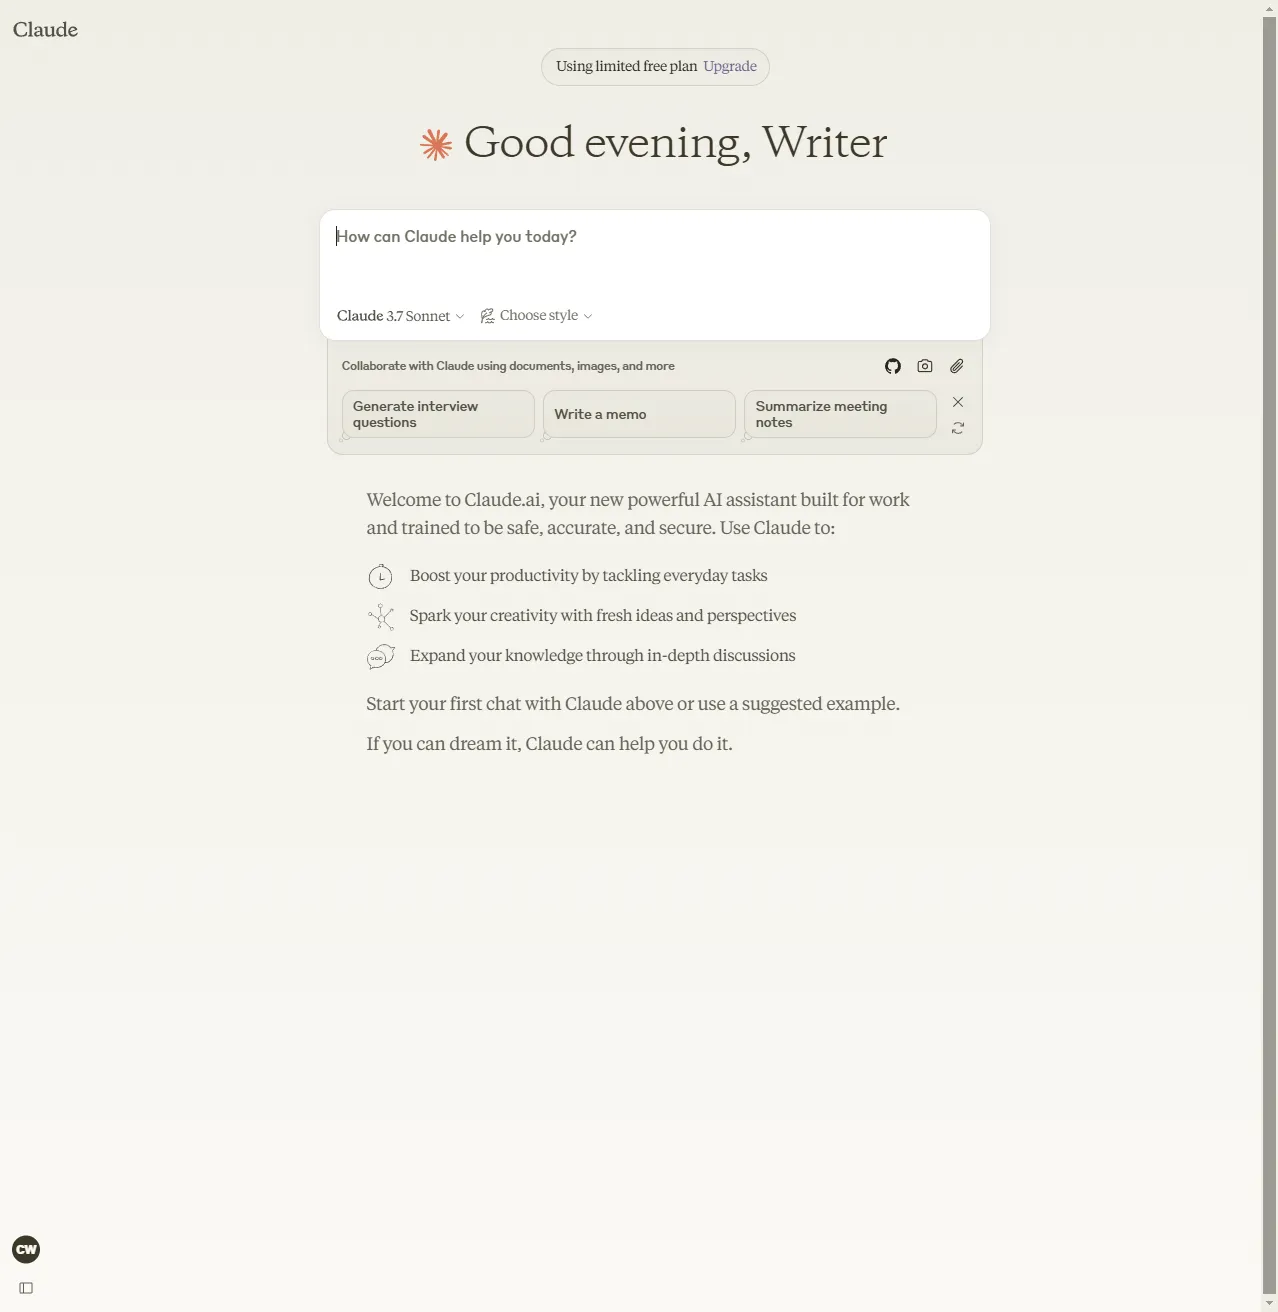Select the Write a memo suggestion
1278x1312 pixels.
pos(639,414)
